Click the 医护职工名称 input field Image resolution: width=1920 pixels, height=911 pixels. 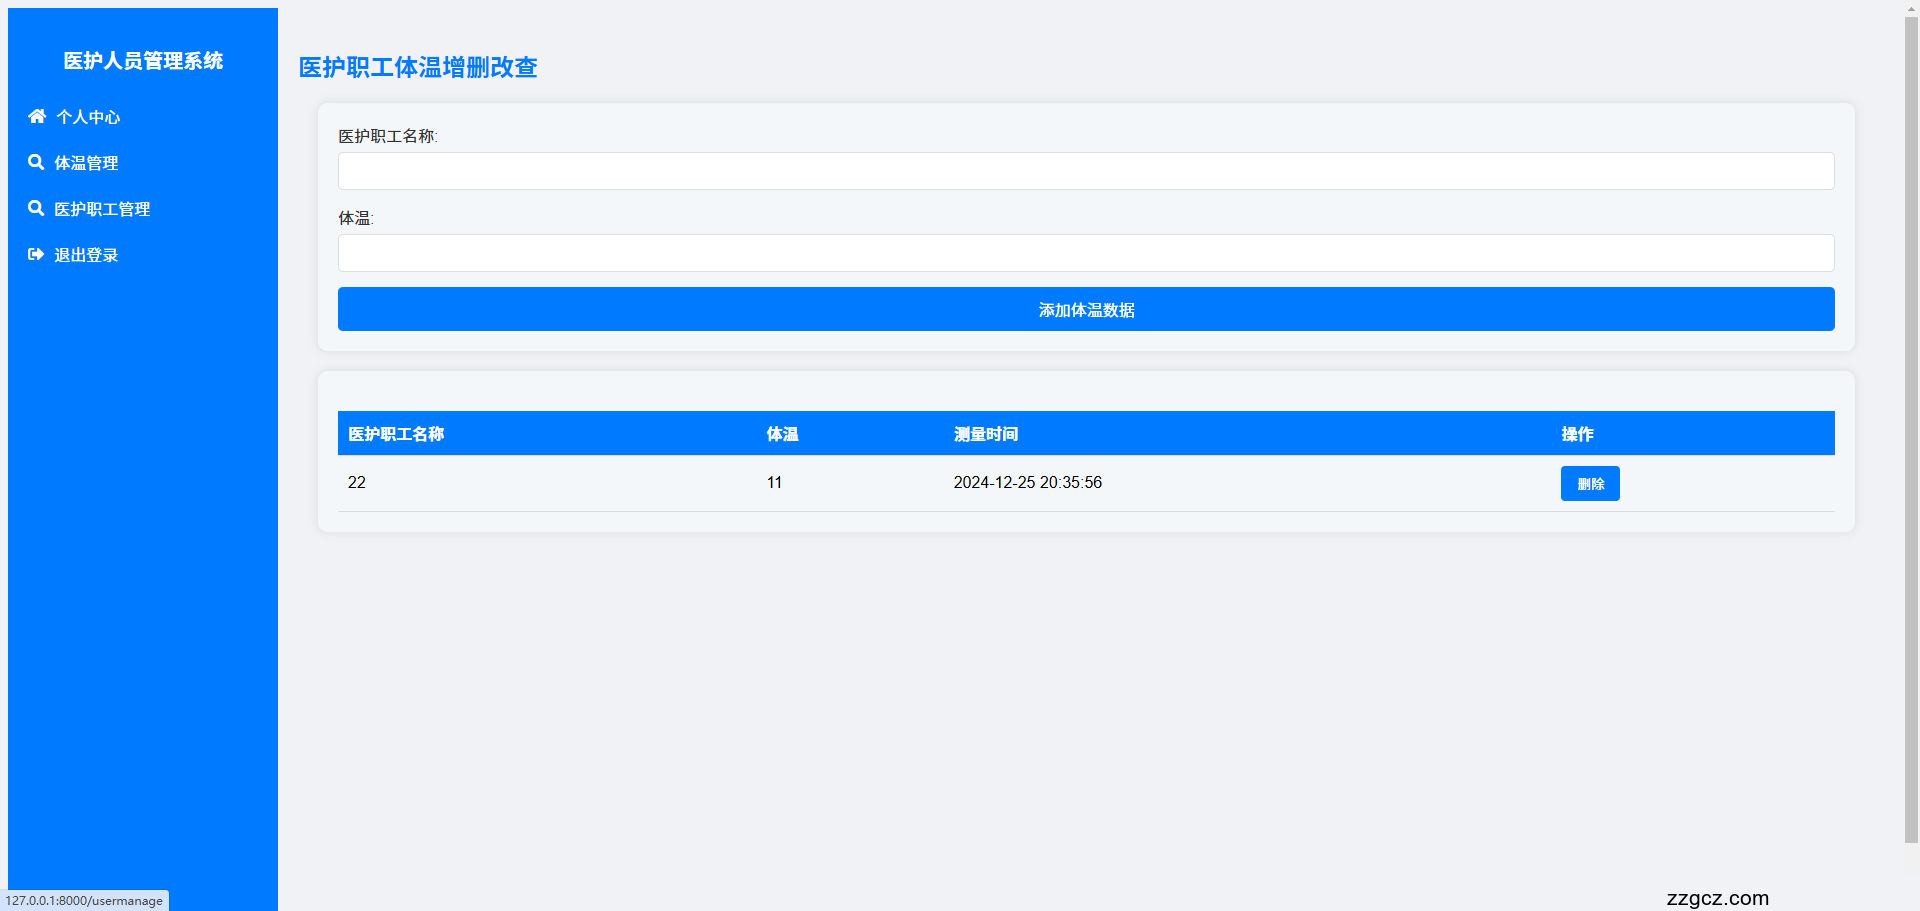point(1086,170)
